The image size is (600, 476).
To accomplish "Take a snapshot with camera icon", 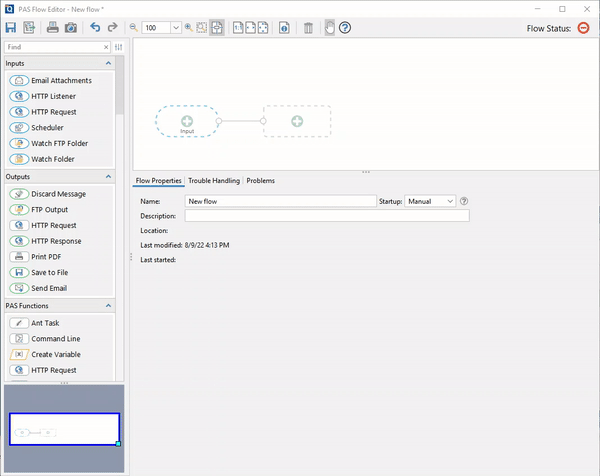I will pos(71,28).
